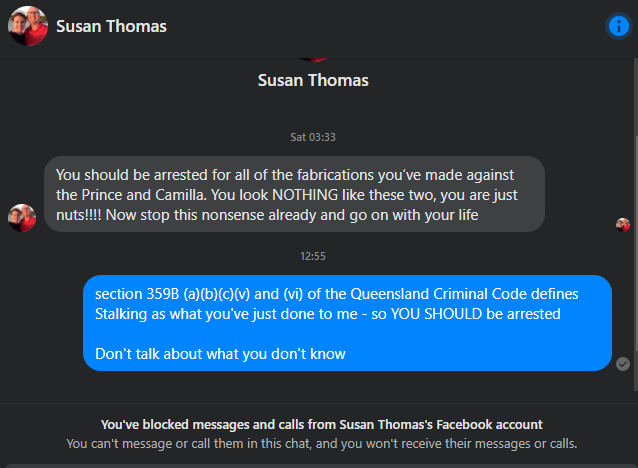This screenshot has width=638, height=468.
Task: Click the delivered checkmark status icon
Action: click(x=623, y=364)
